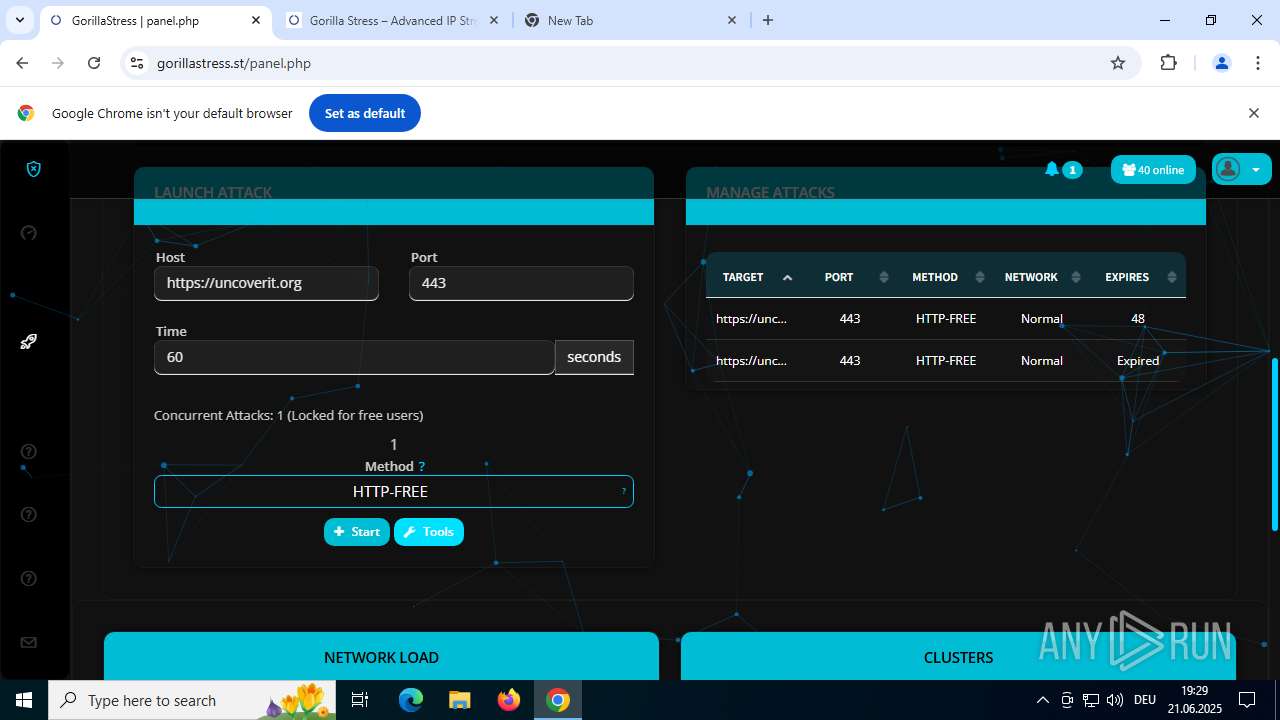1280x720 pixels.
Task: Launch Microsoft Edge from taskbar
Action: (411, 700)
